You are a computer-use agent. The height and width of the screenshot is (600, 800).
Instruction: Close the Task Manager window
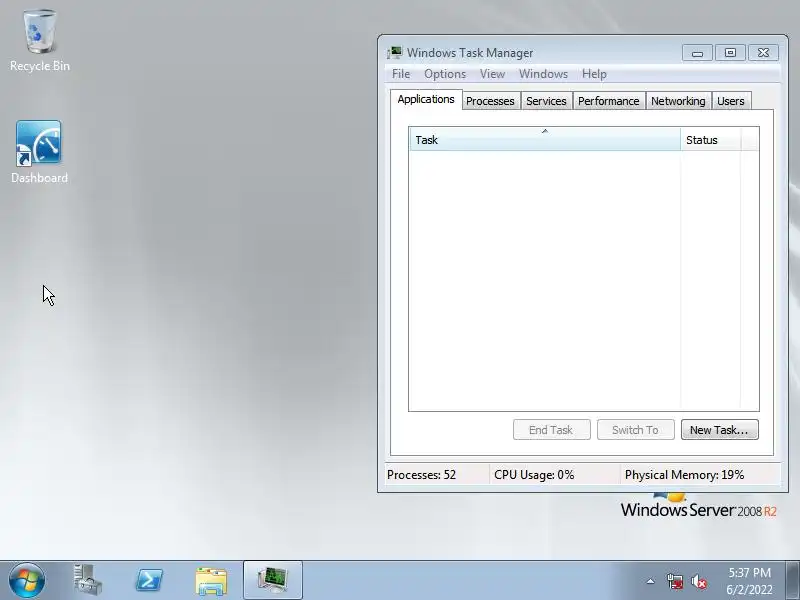763,53
